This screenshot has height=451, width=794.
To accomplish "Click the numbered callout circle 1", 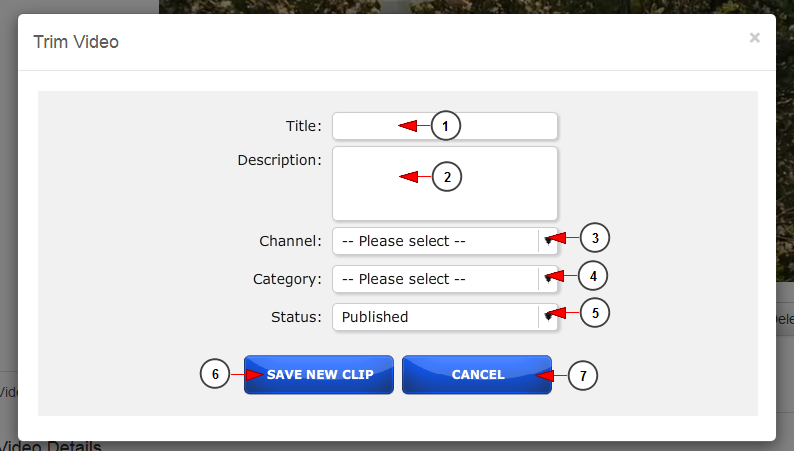I will [x=446, y=126].
